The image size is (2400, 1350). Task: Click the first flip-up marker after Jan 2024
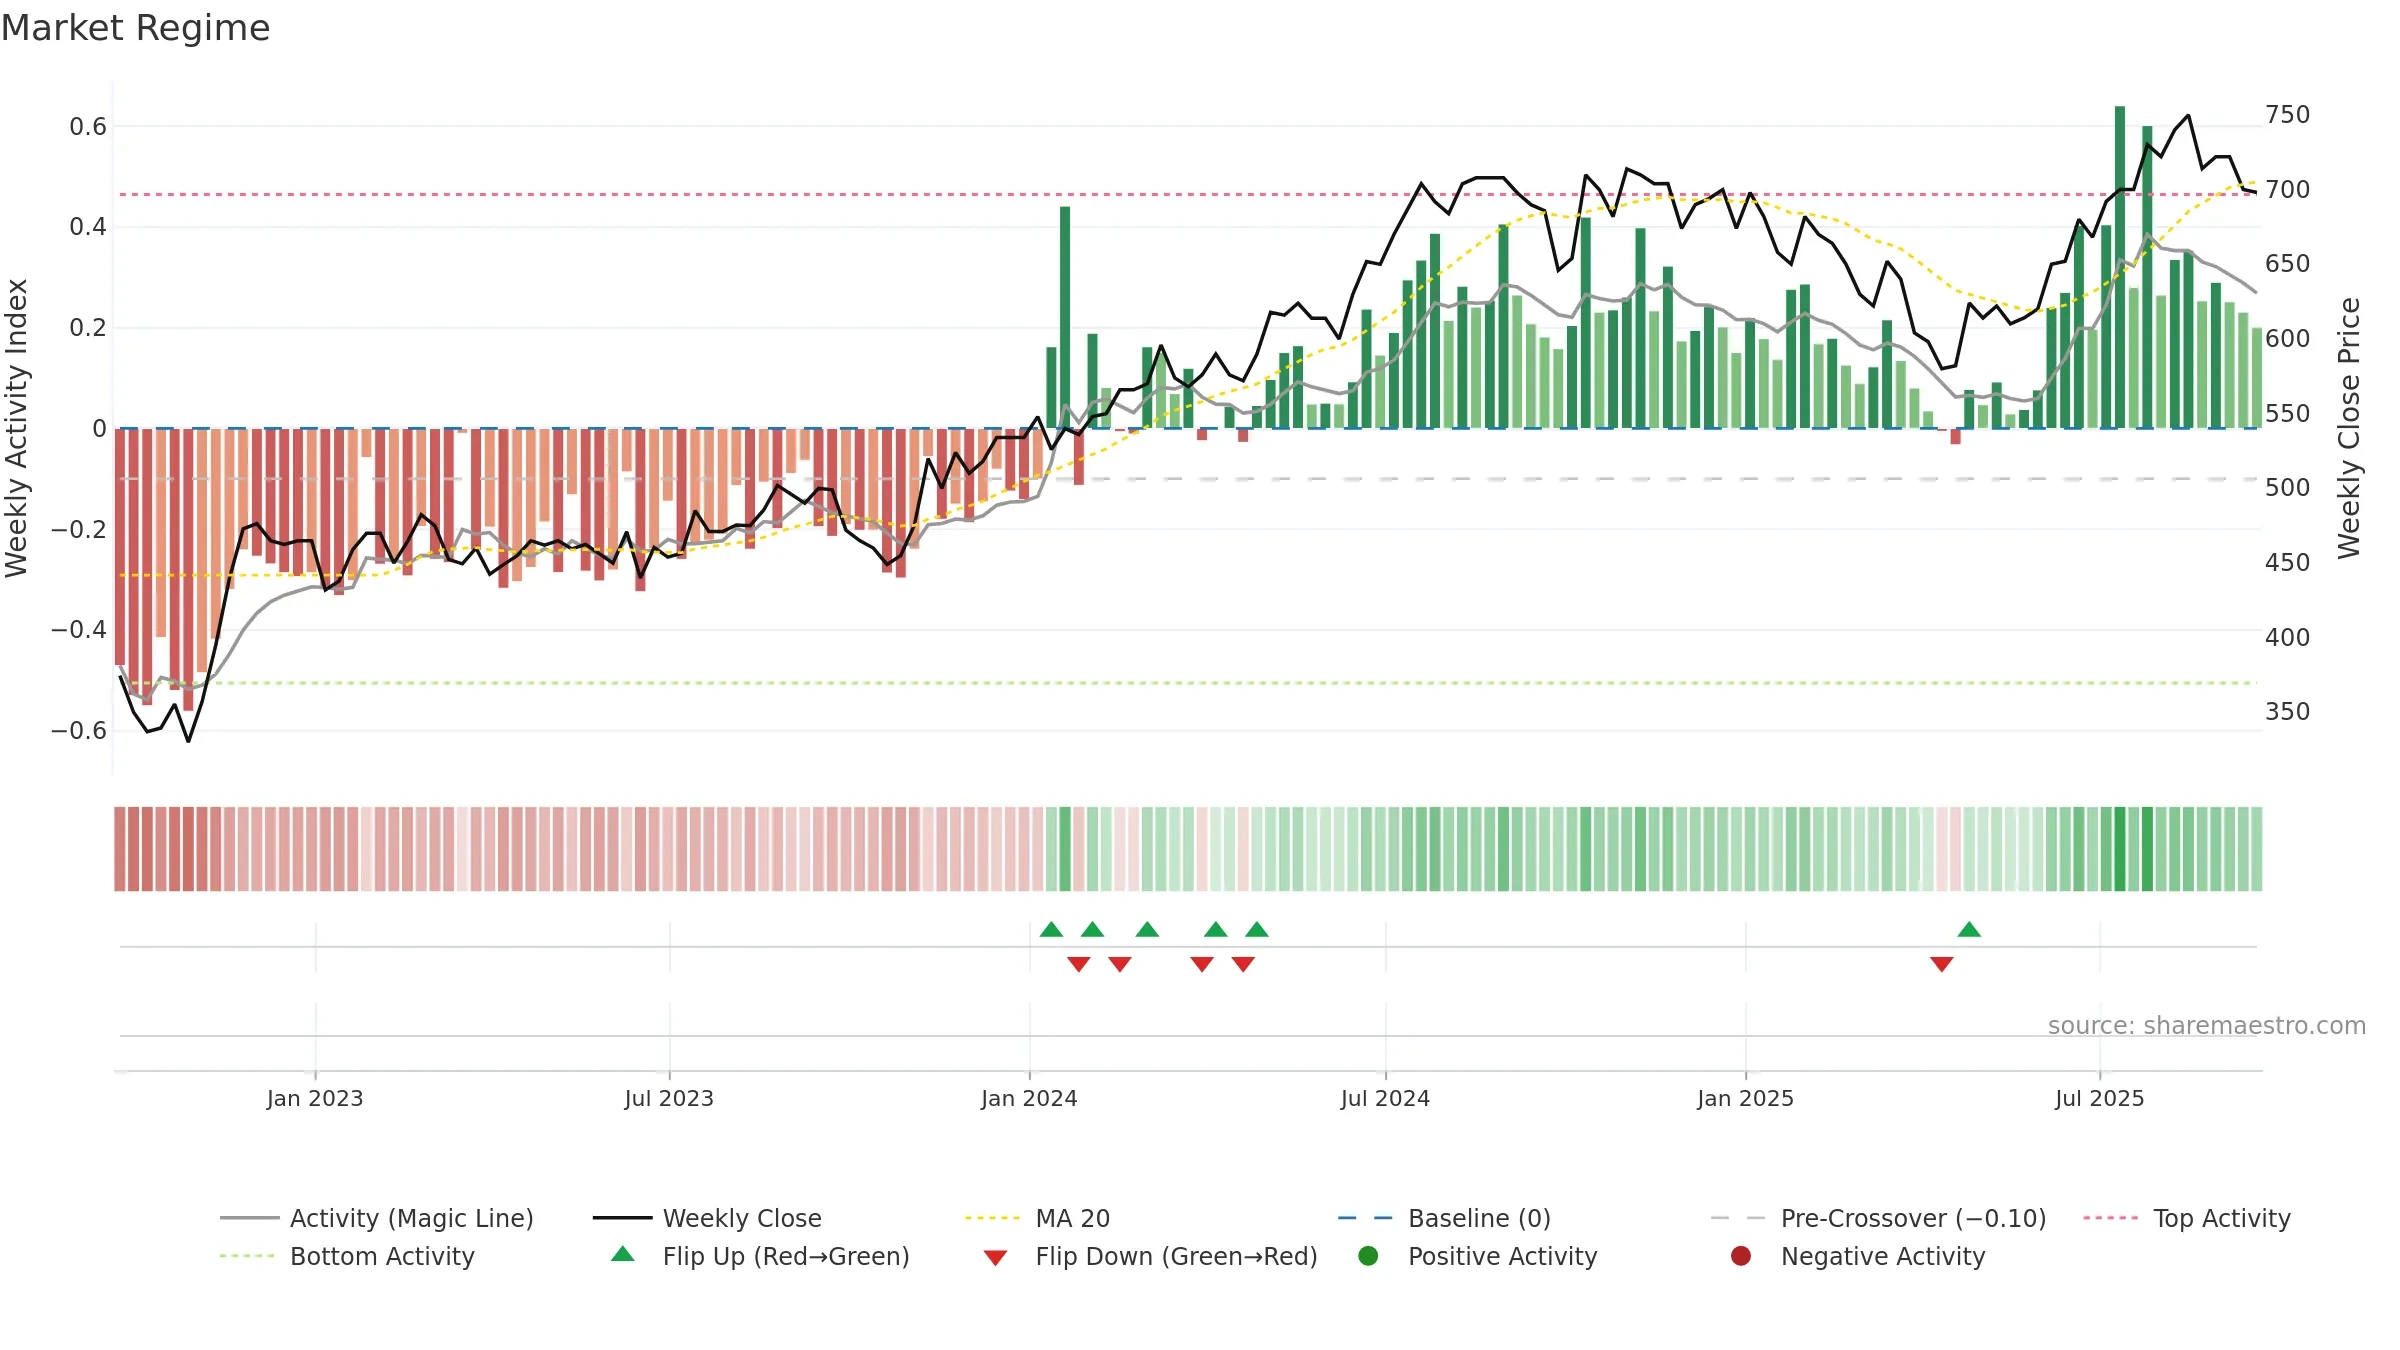(1051, 930)
